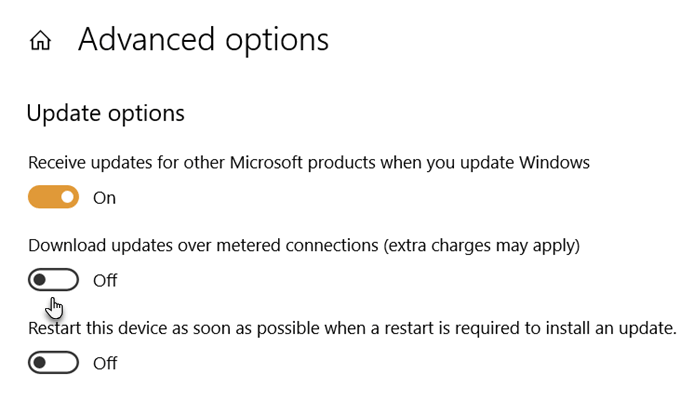Click the "Off" label for metered connections

pos(105,281)
